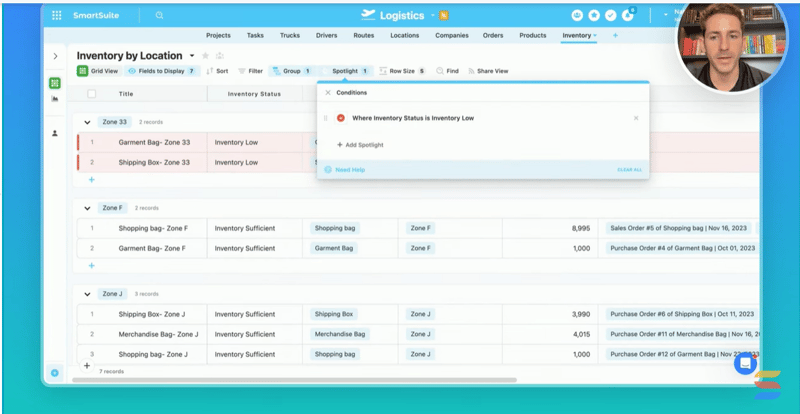Screen dimensions: 800x414
Task: Collapse the Zone 33 group
Action: (87, 122)
